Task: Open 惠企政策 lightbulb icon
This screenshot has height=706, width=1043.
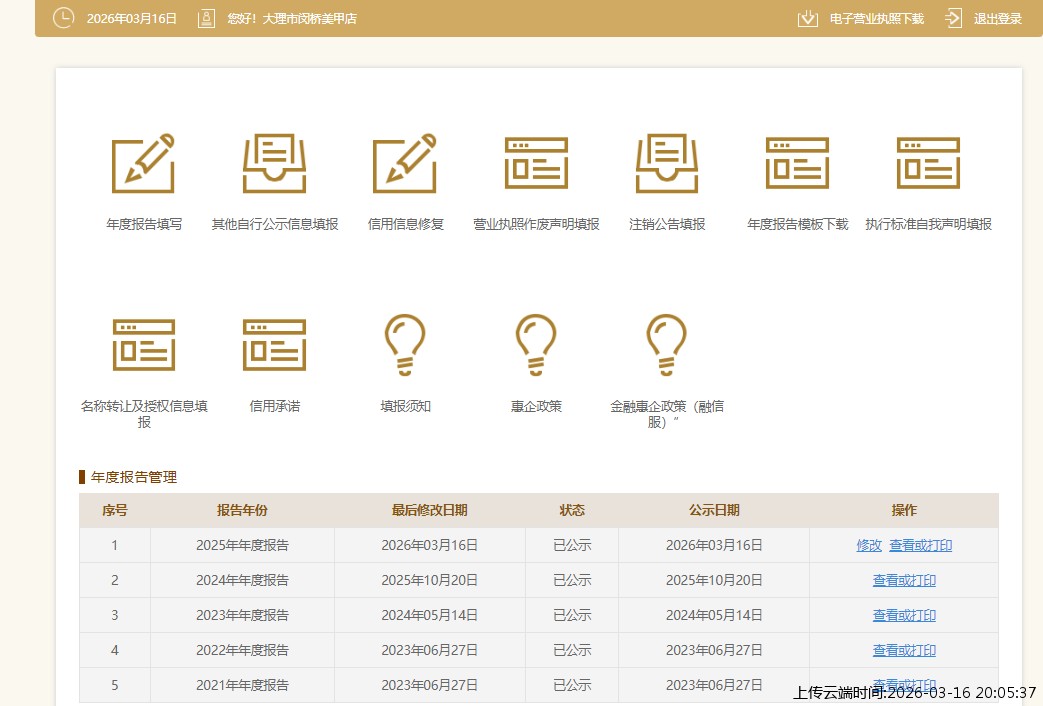Action: (536, 345)
